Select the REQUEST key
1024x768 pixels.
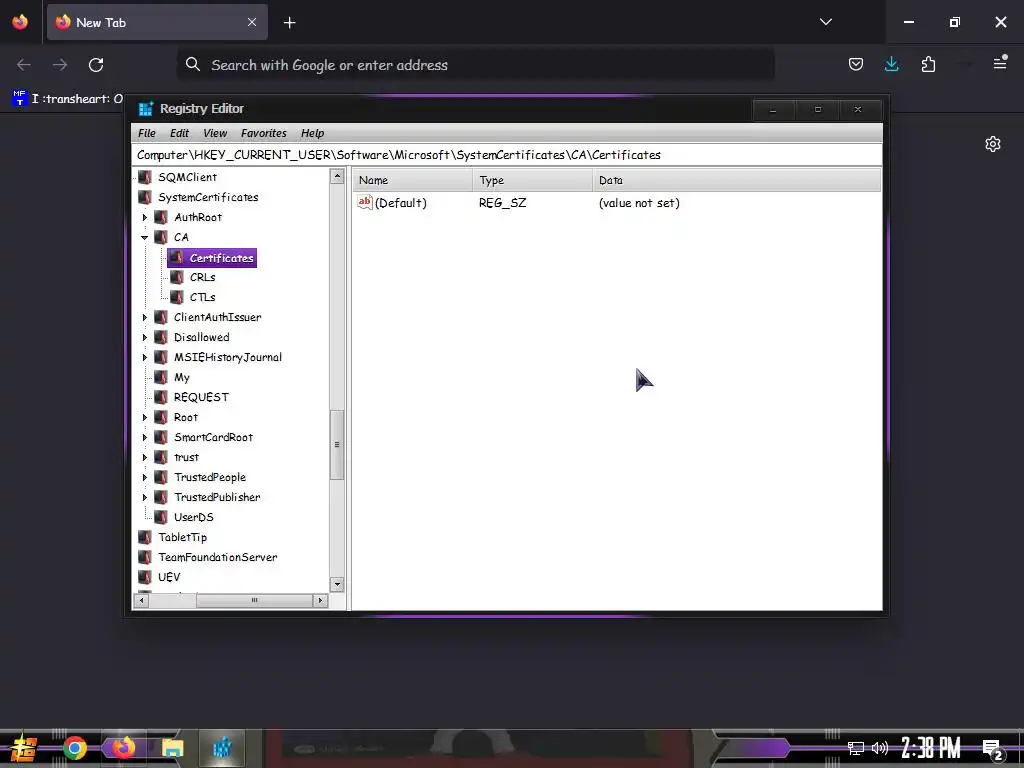(x=201, y=397)
